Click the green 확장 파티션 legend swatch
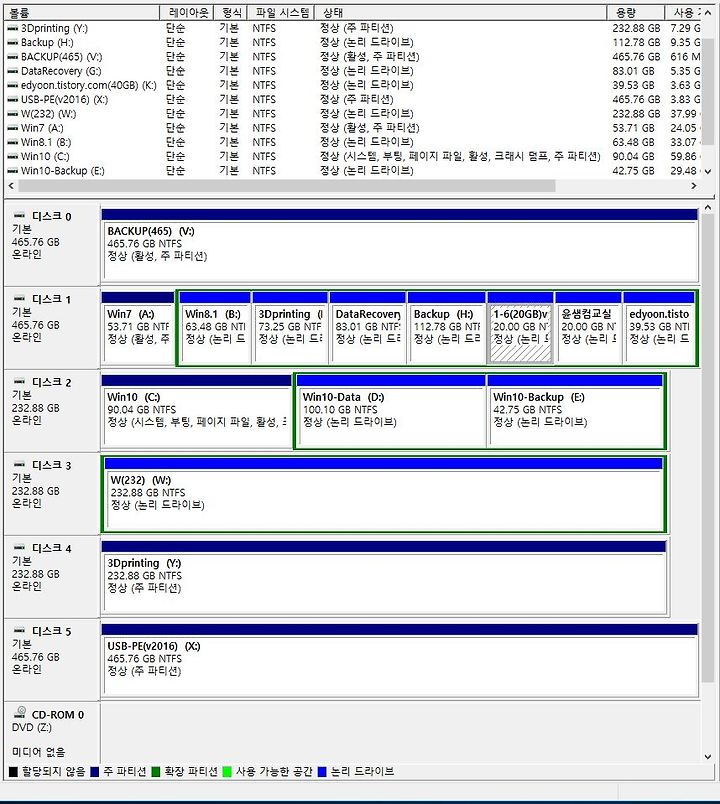 point(156,772)
